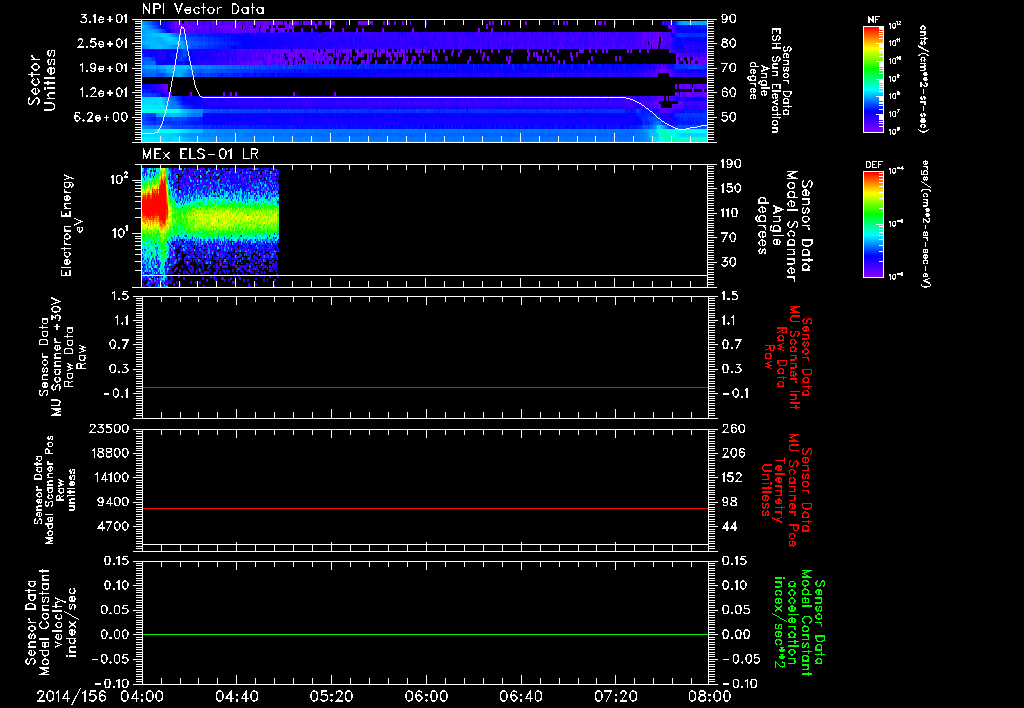This screenshot has width=1024, height=708.
Task: Click the 18800 scanner position tick
Action: (108, 453)
